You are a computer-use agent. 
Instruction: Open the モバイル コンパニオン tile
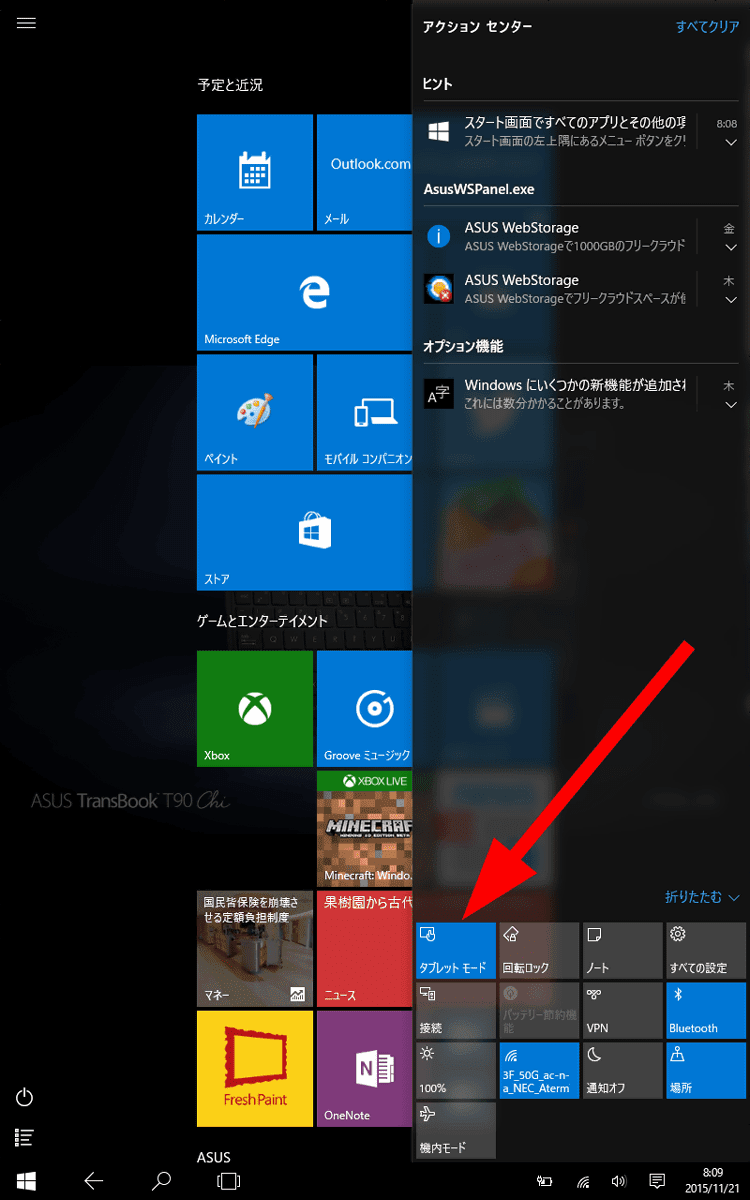365,412
